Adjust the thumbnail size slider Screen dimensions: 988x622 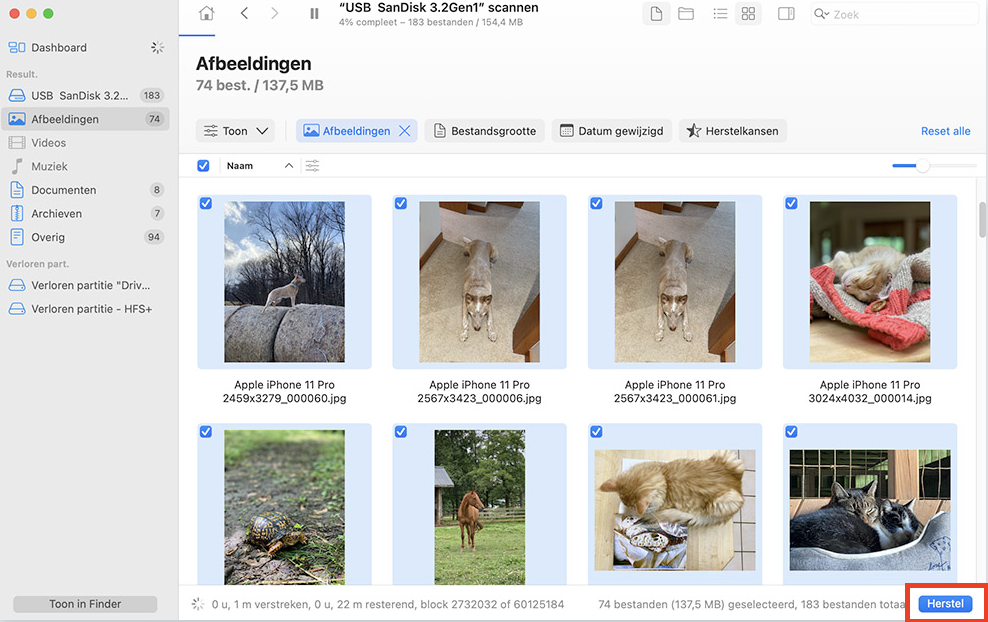point(923,166)
